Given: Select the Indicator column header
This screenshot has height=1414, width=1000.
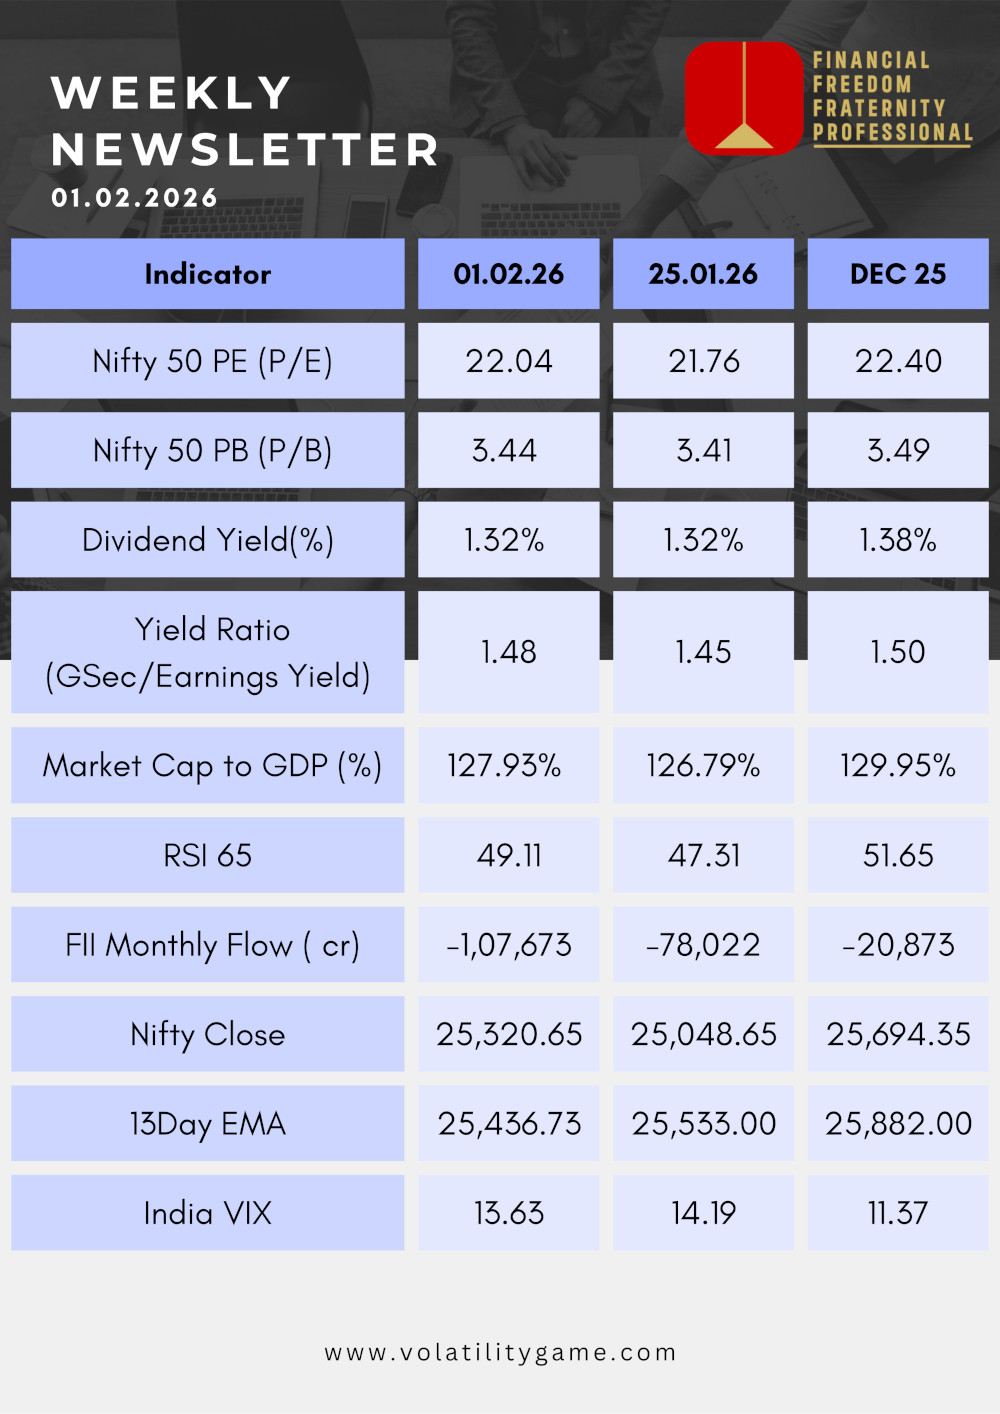Looking at the screenshot, I should (208, 274).
